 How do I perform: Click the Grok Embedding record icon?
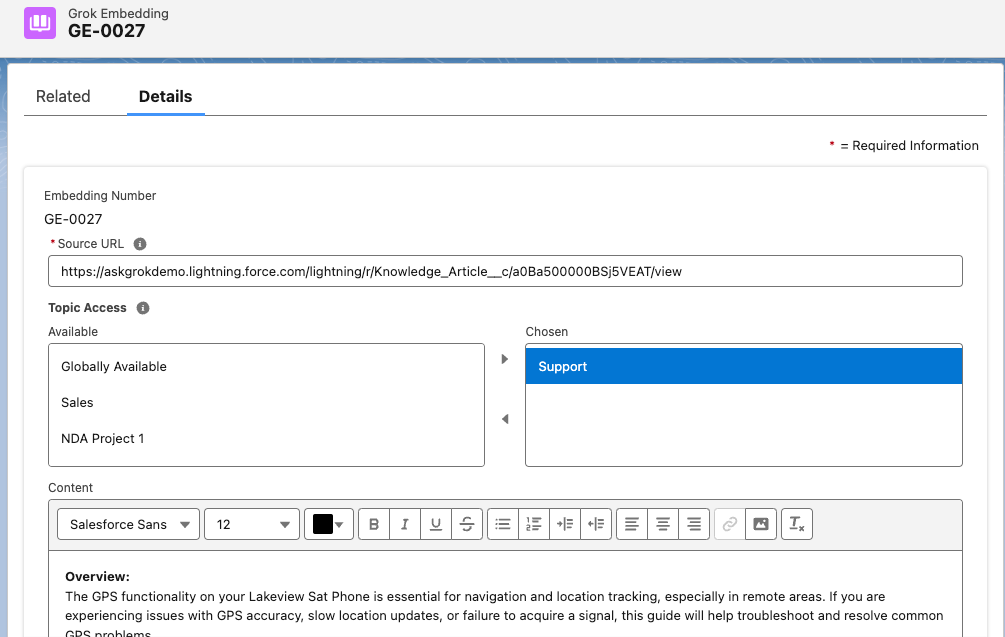[x=40, y=23]
